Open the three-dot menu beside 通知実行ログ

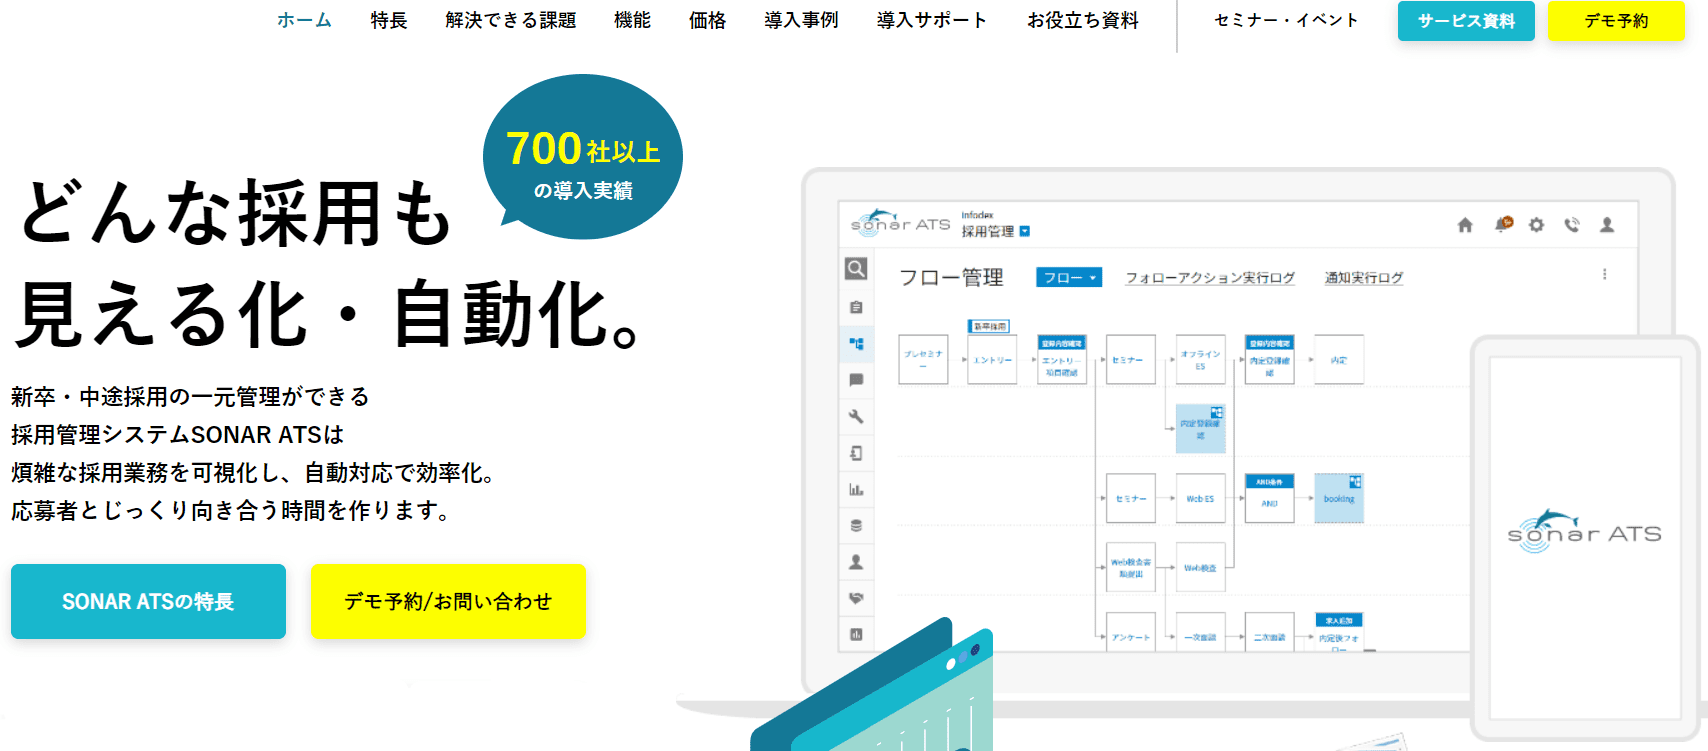point(1605,274)
